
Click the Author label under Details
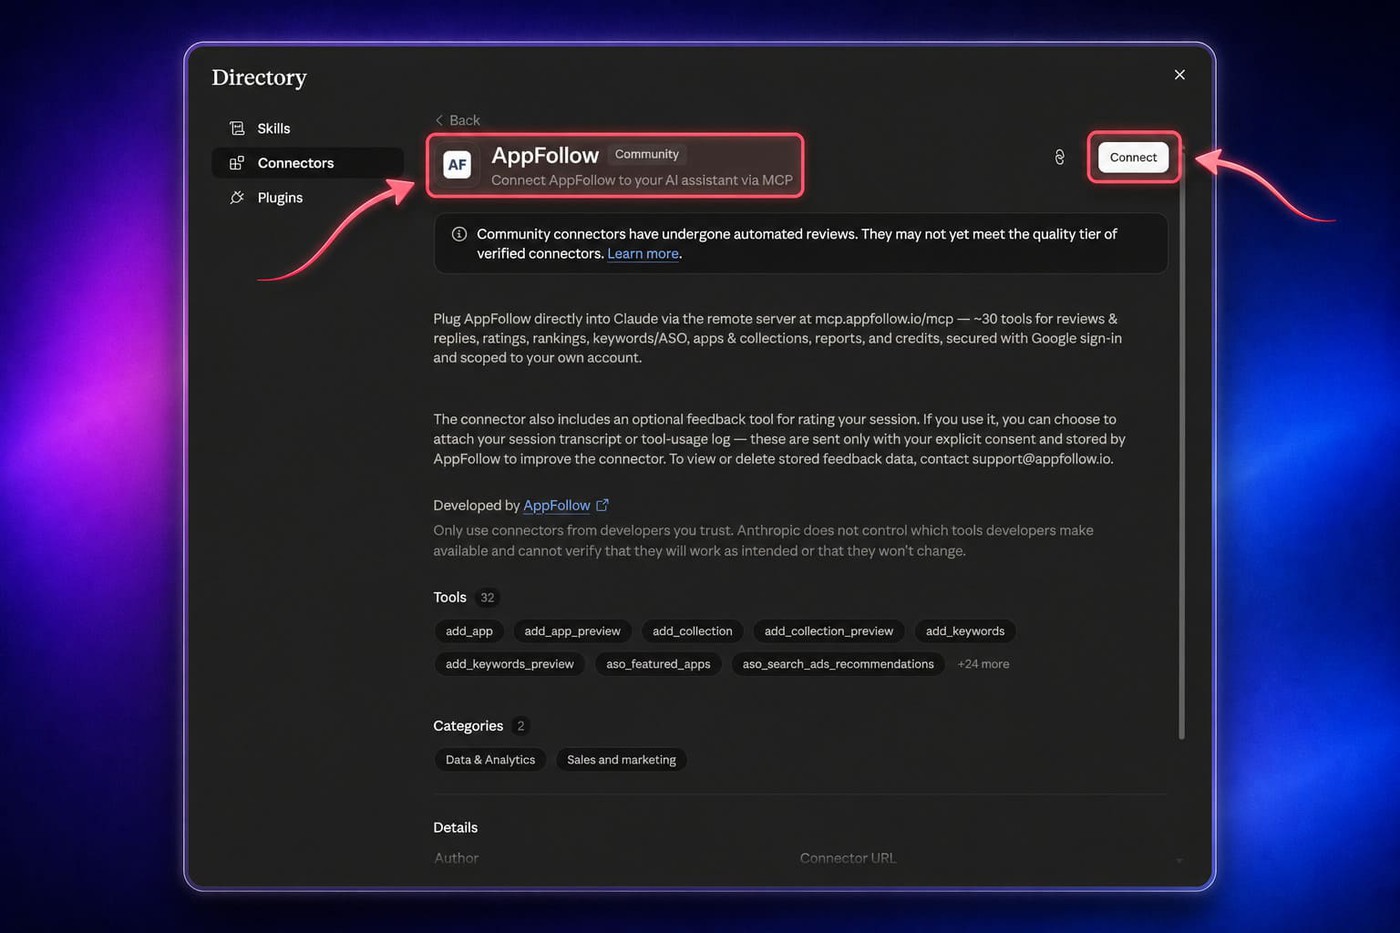click(456, 858)
